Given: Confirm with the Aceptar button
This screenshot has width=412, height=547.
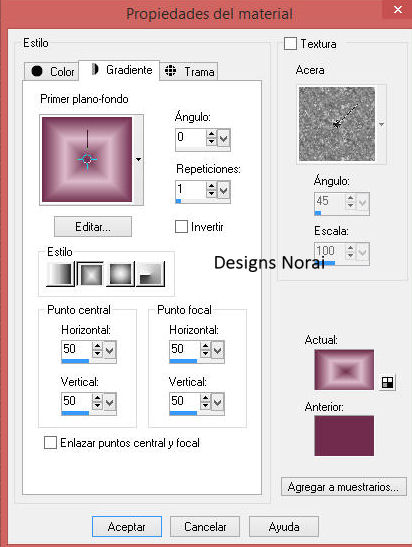Looking at the screenshot, I should click(x=127, y=526).
